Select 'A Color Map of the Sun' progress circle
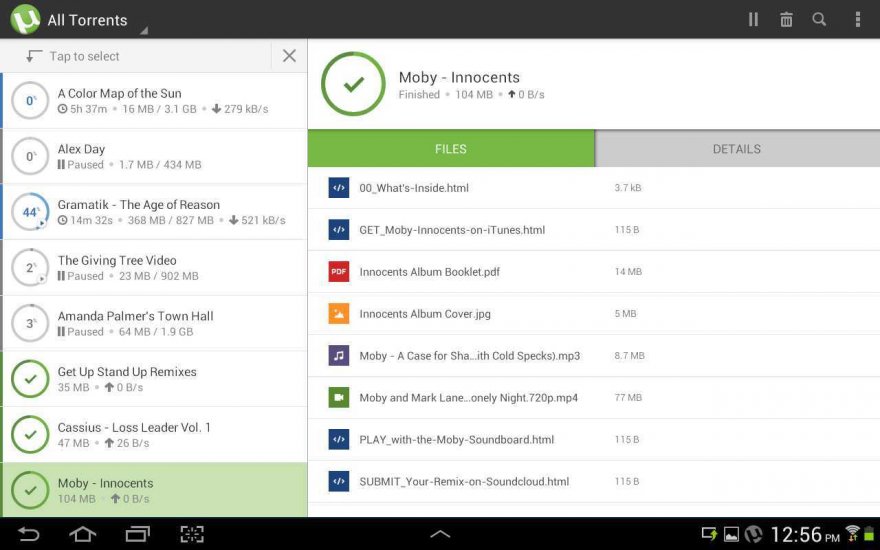Screen dimensions: 880x550 pyautogui.click(x=30, y=100)
